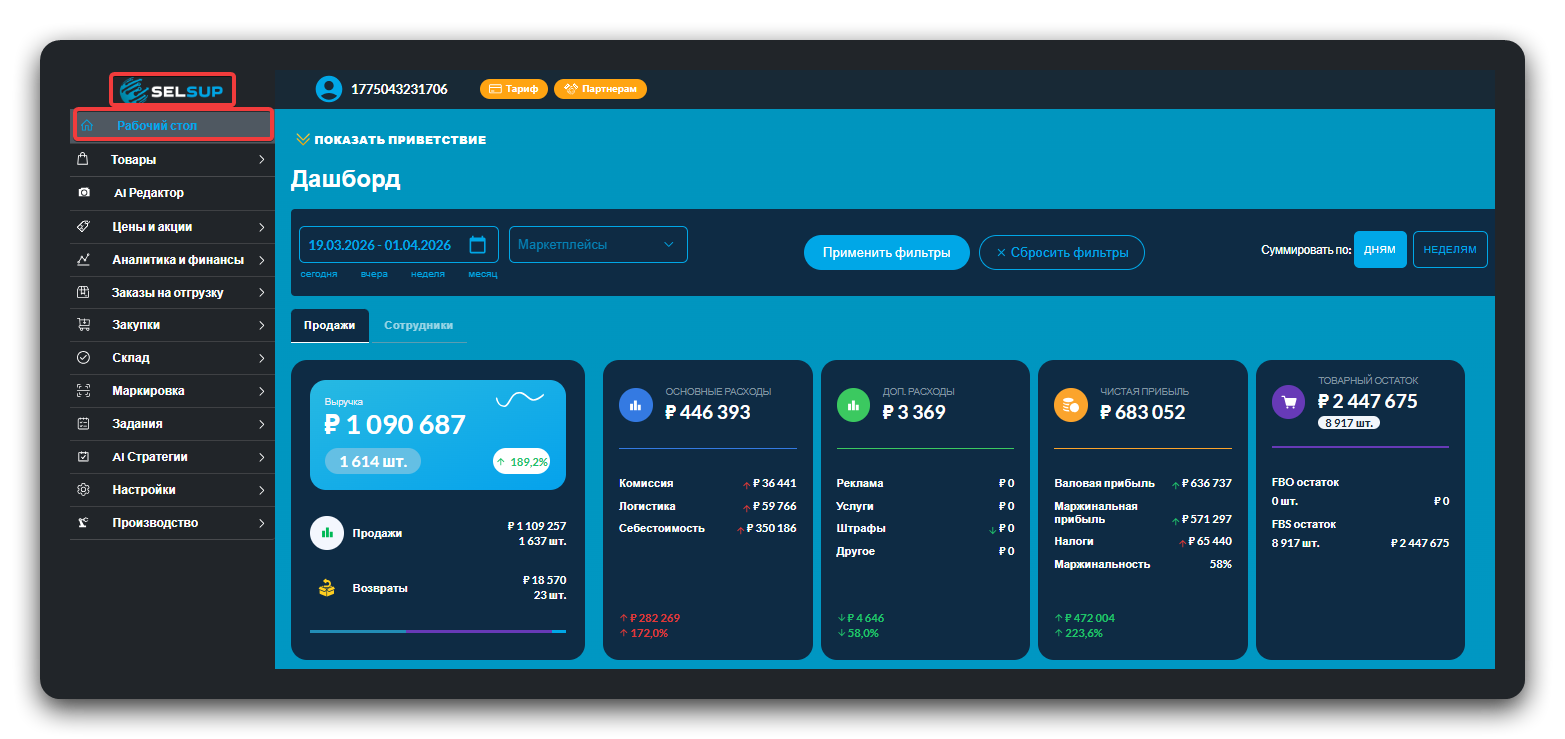Open the calendar icon in date field

(477, 245)
